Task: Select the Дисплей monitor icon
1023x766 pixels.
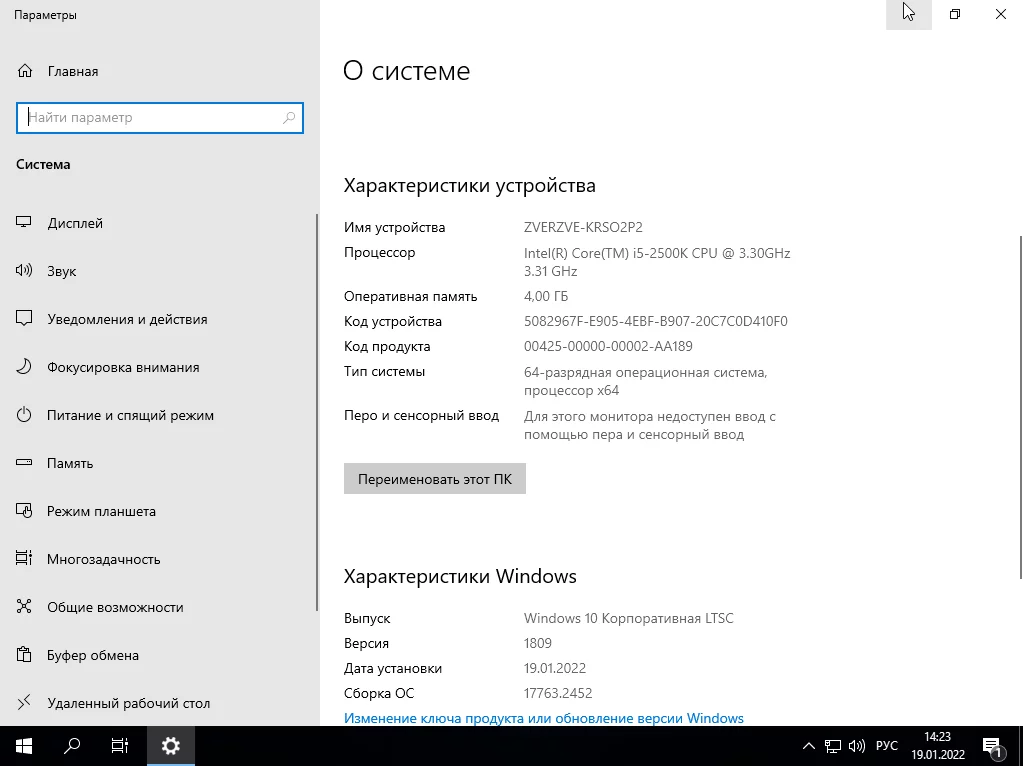Action: point(23,222)
